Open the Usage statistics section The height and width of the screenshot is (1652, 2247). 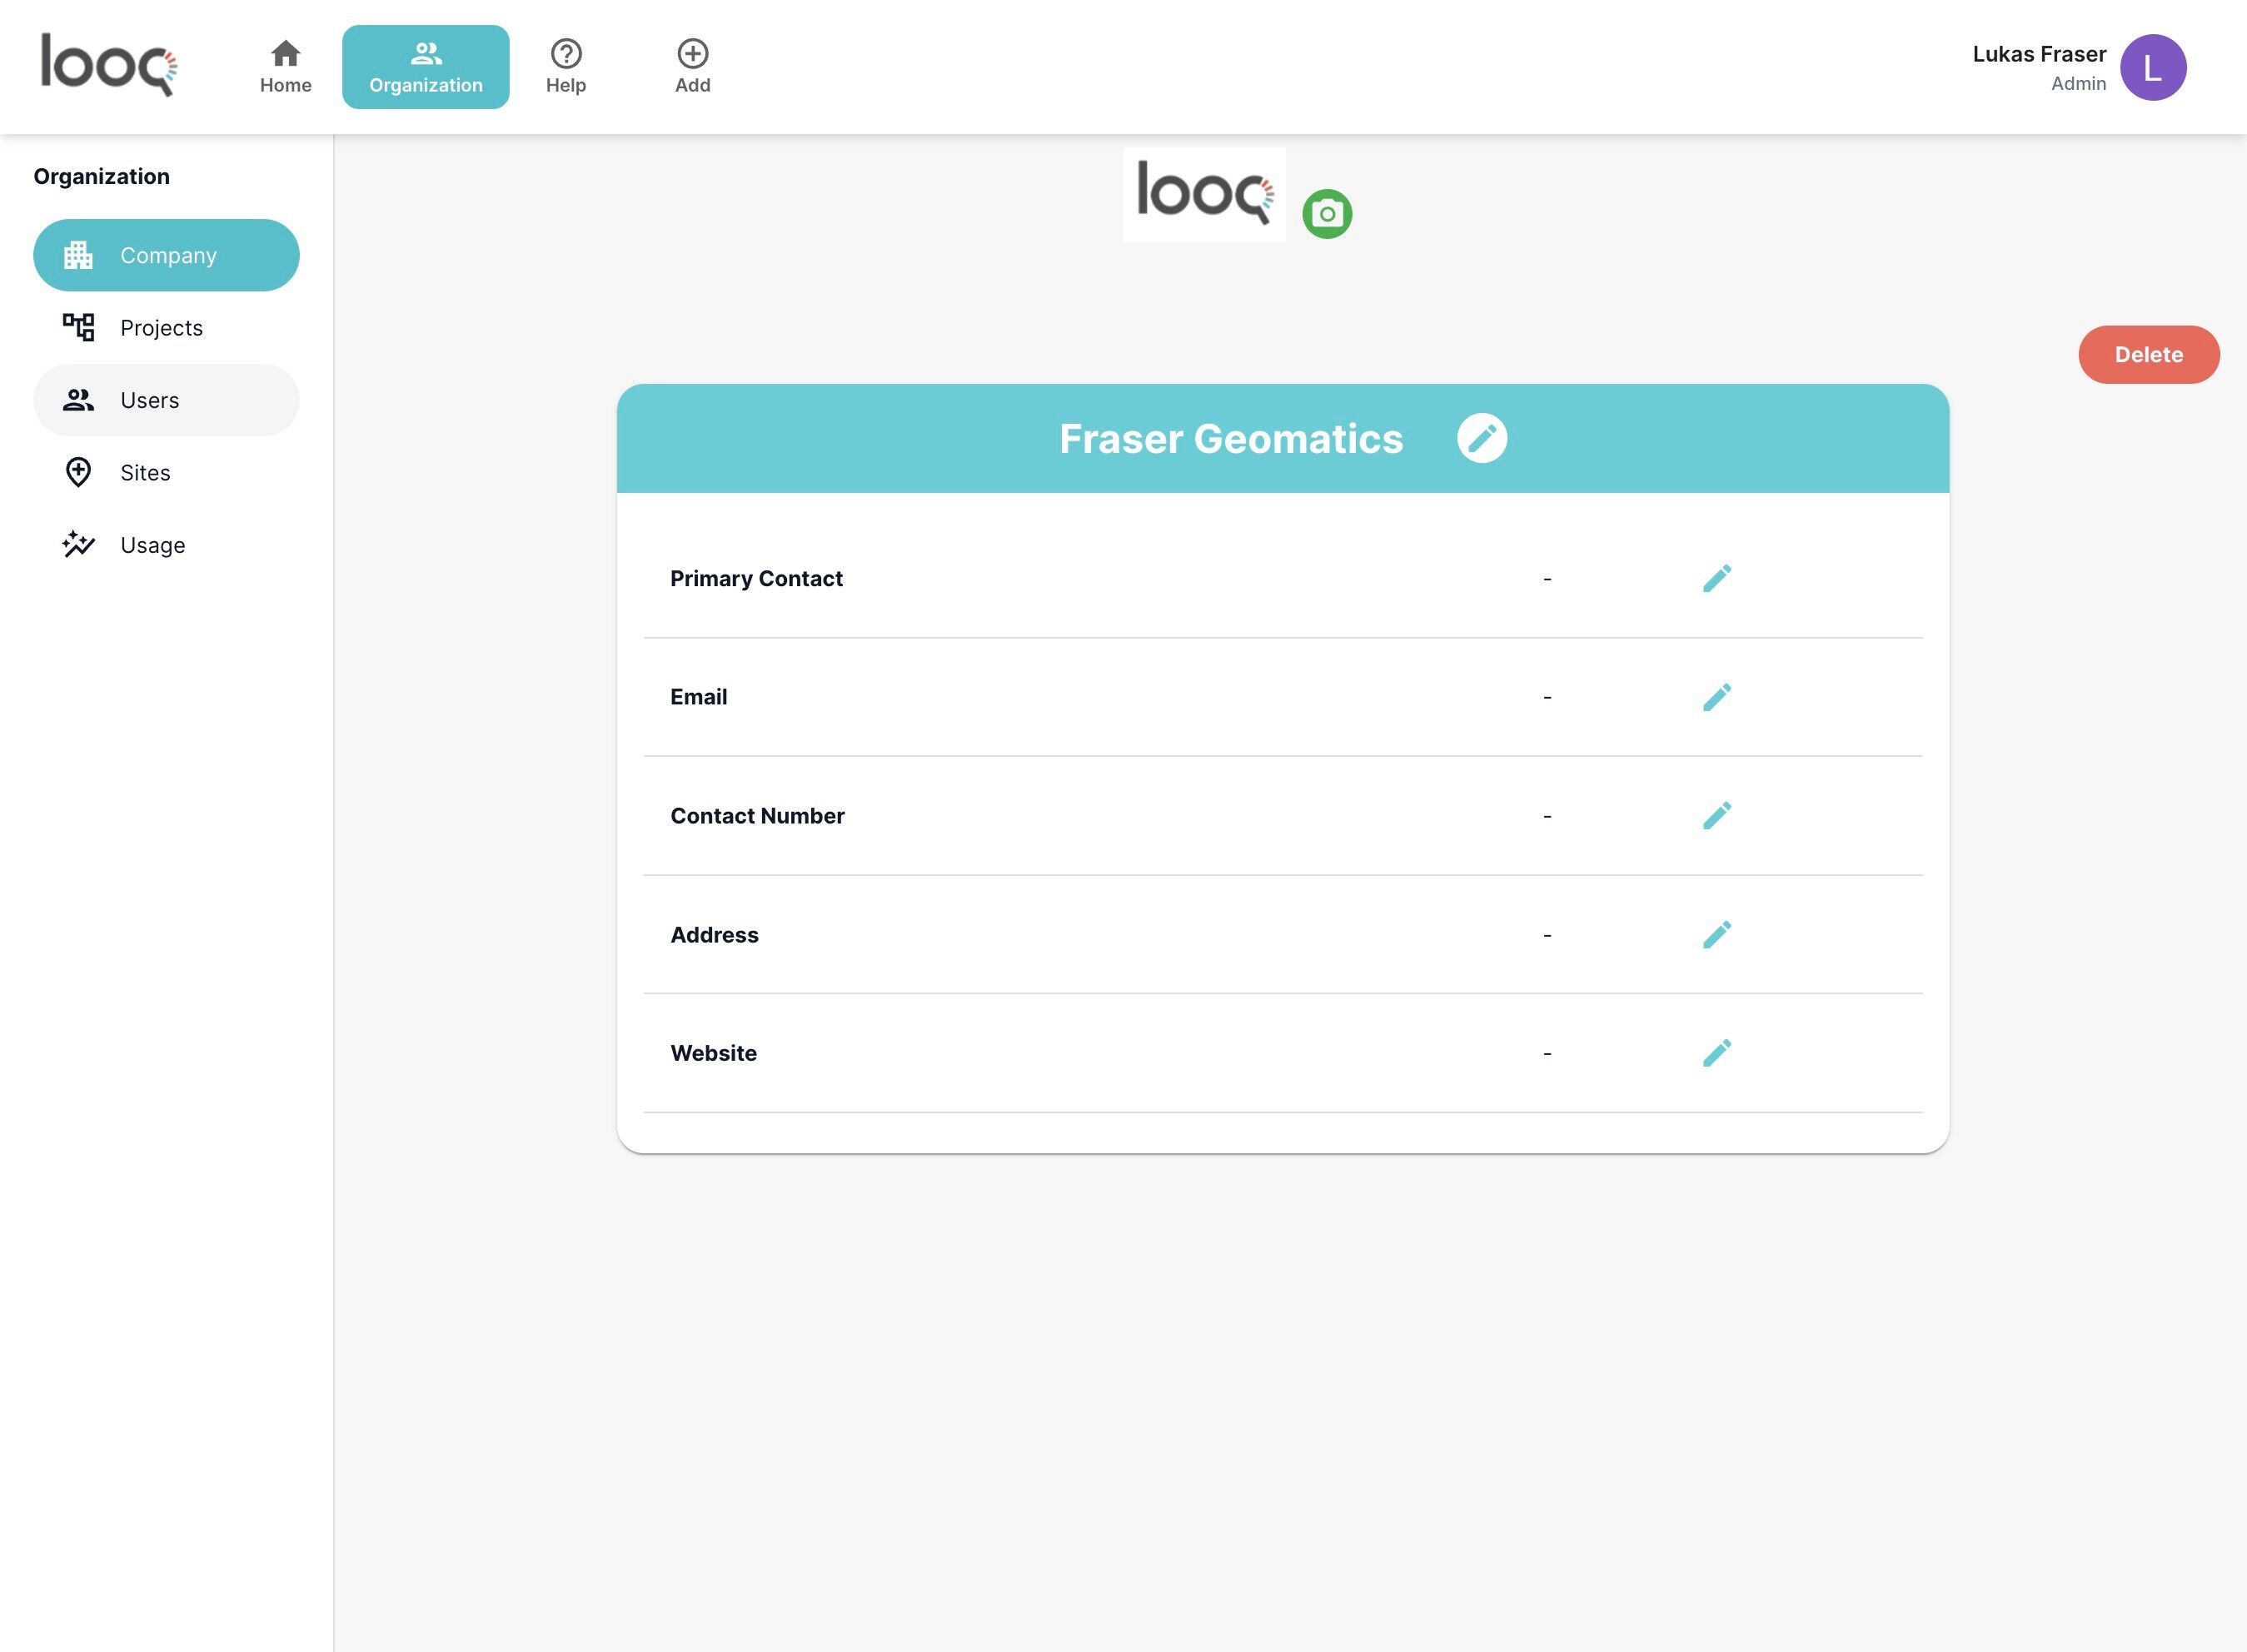[152, 545]
